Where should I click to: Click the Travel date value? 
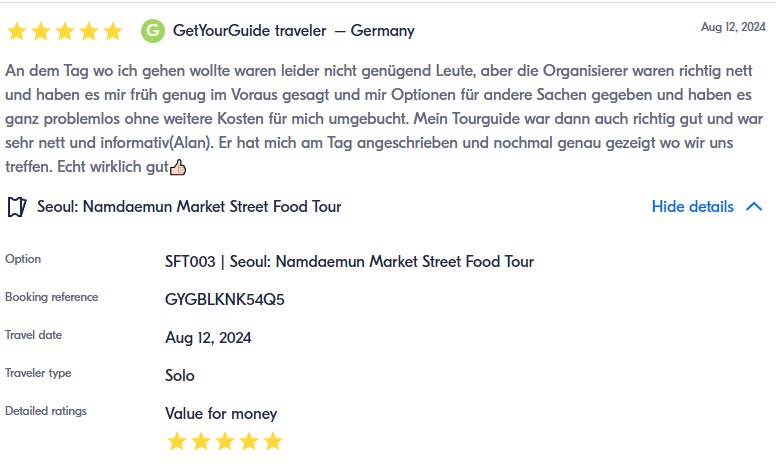tap(208, 338)
